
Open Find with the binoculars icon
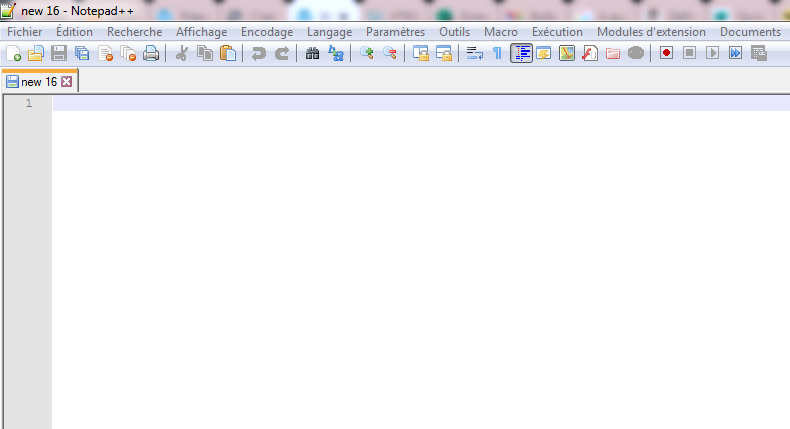click(312, 53)
